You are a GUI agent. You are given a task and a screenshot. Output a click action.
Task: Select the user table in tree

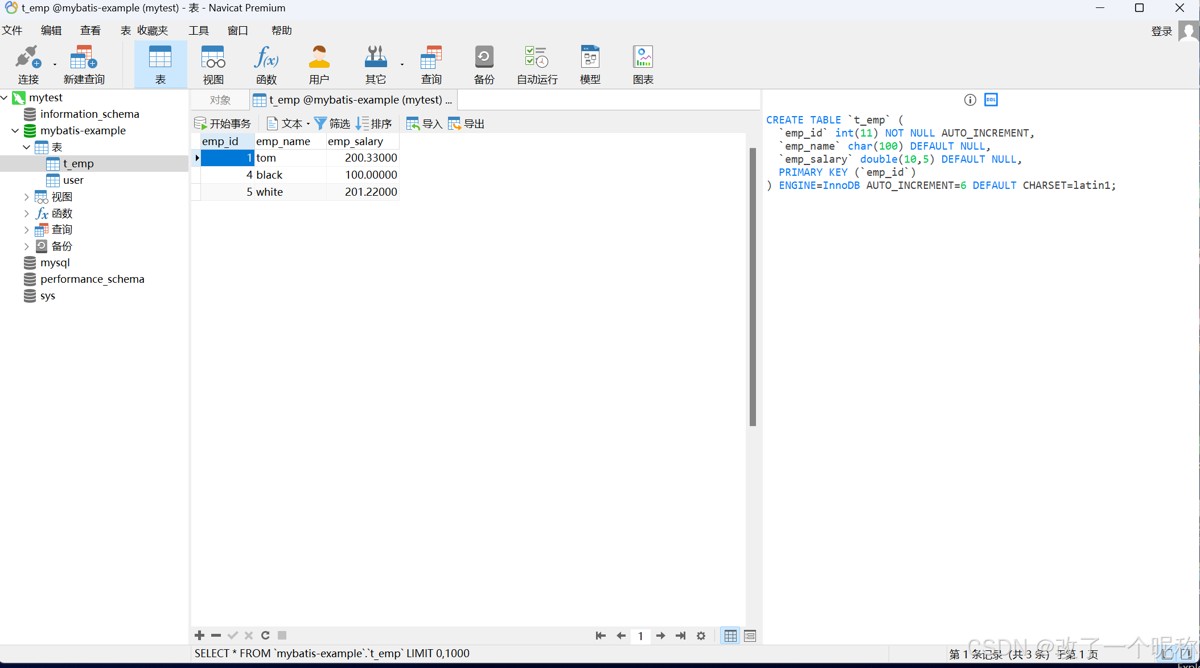coord(73,180)
